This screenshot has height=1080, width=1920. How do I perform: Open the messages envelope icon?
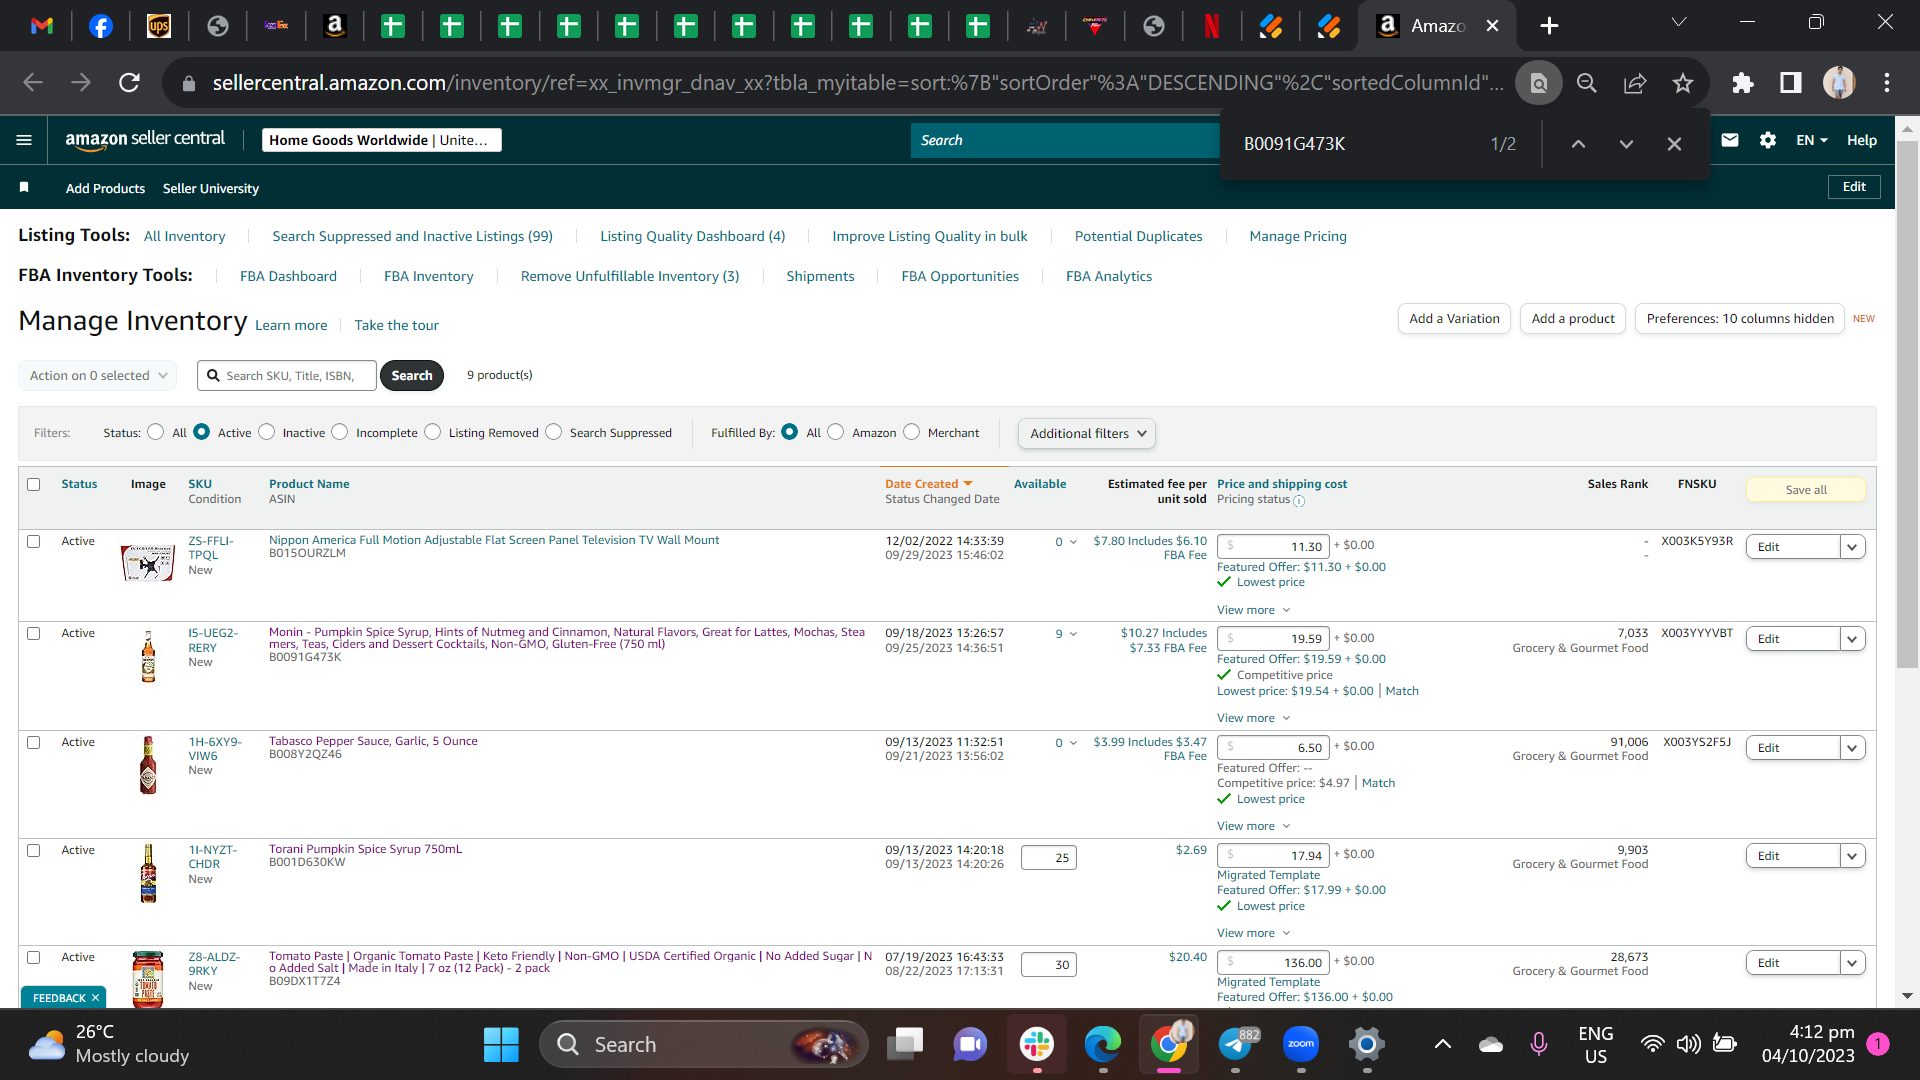pos(1730,140)
